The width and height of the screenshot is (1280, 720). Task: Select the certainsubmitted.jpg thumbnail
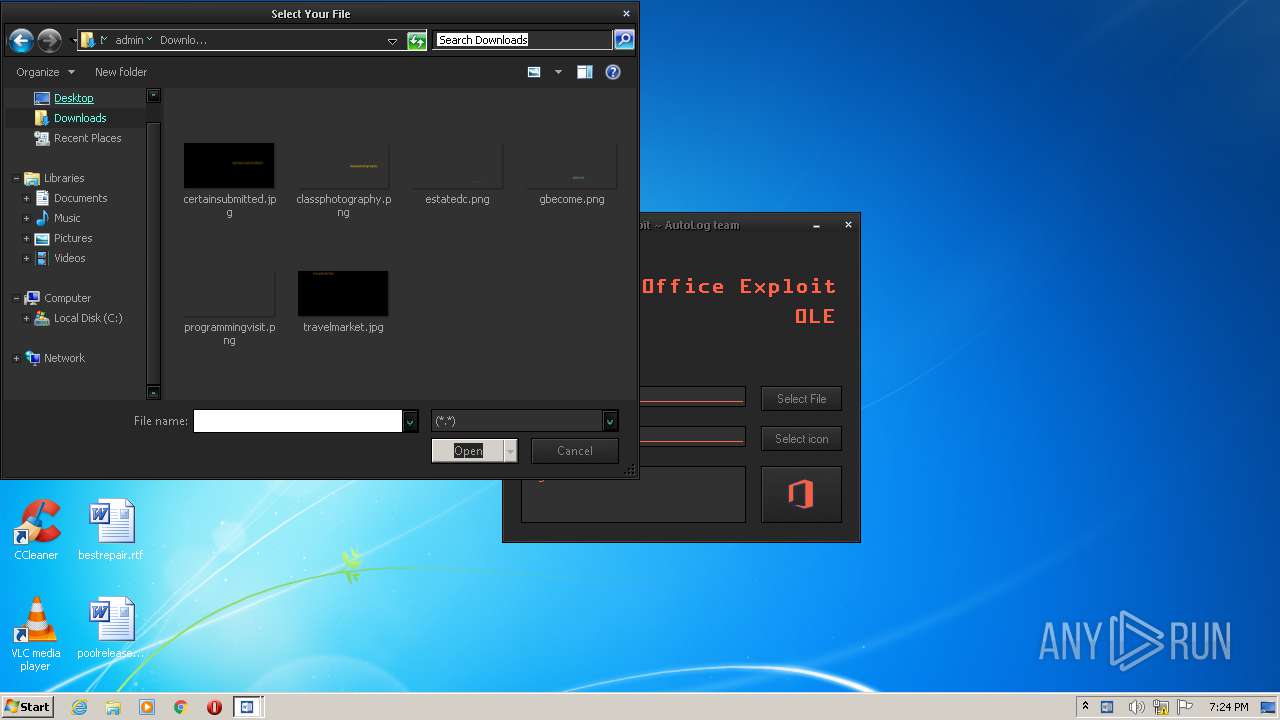[229, 166]
